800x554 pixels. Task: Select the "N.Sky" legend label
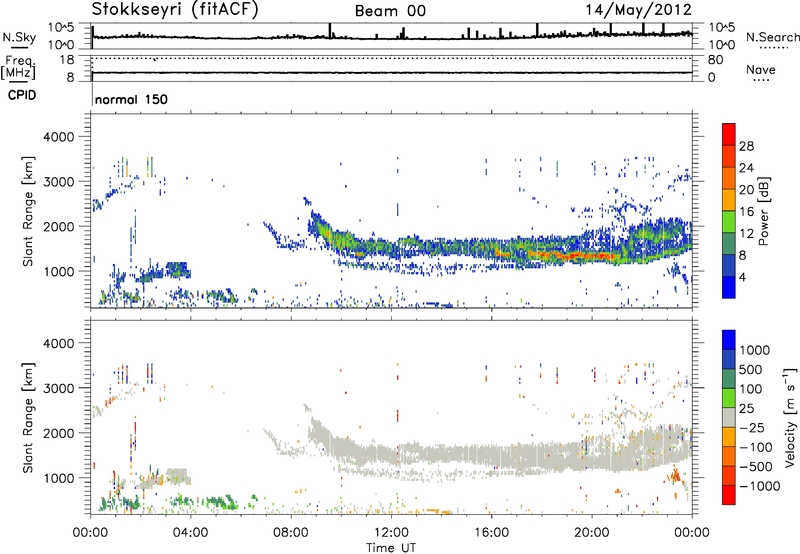coord(19,37)
